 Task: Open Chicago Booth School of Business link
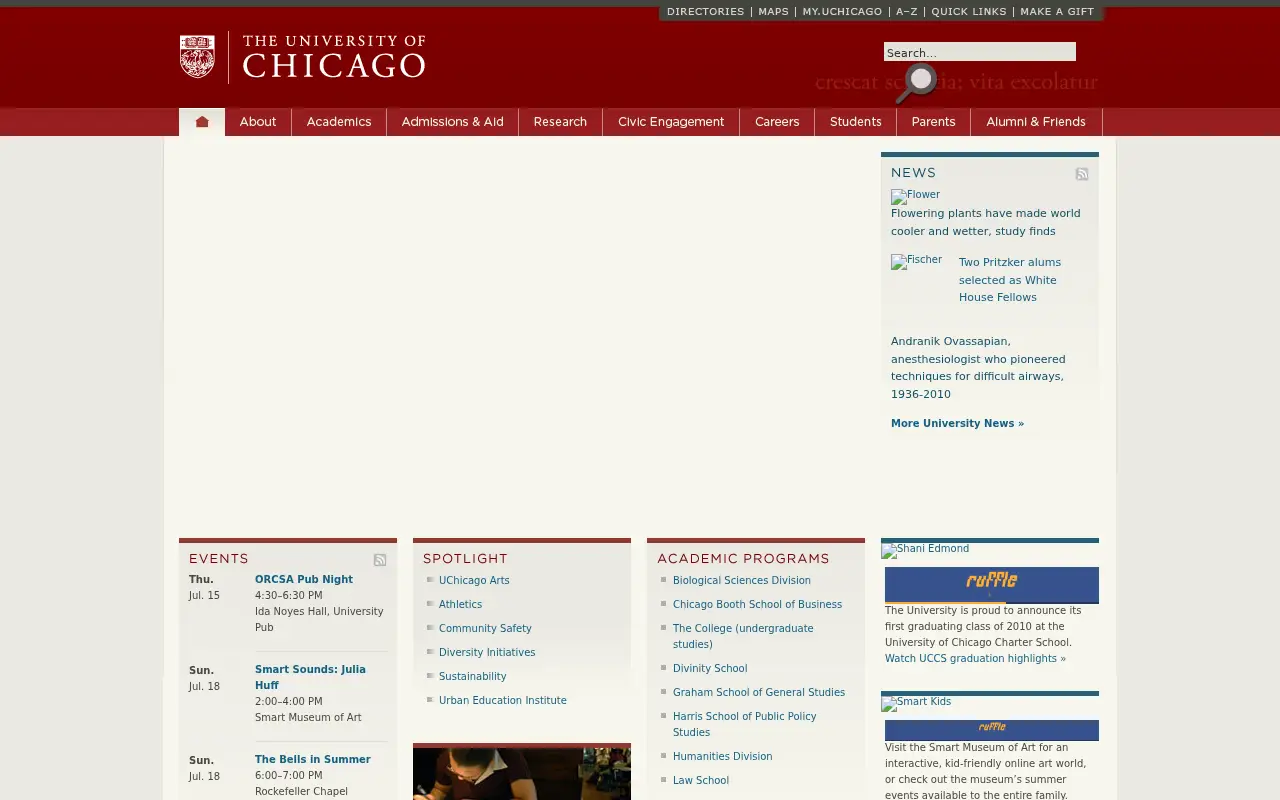click(757, 605)
